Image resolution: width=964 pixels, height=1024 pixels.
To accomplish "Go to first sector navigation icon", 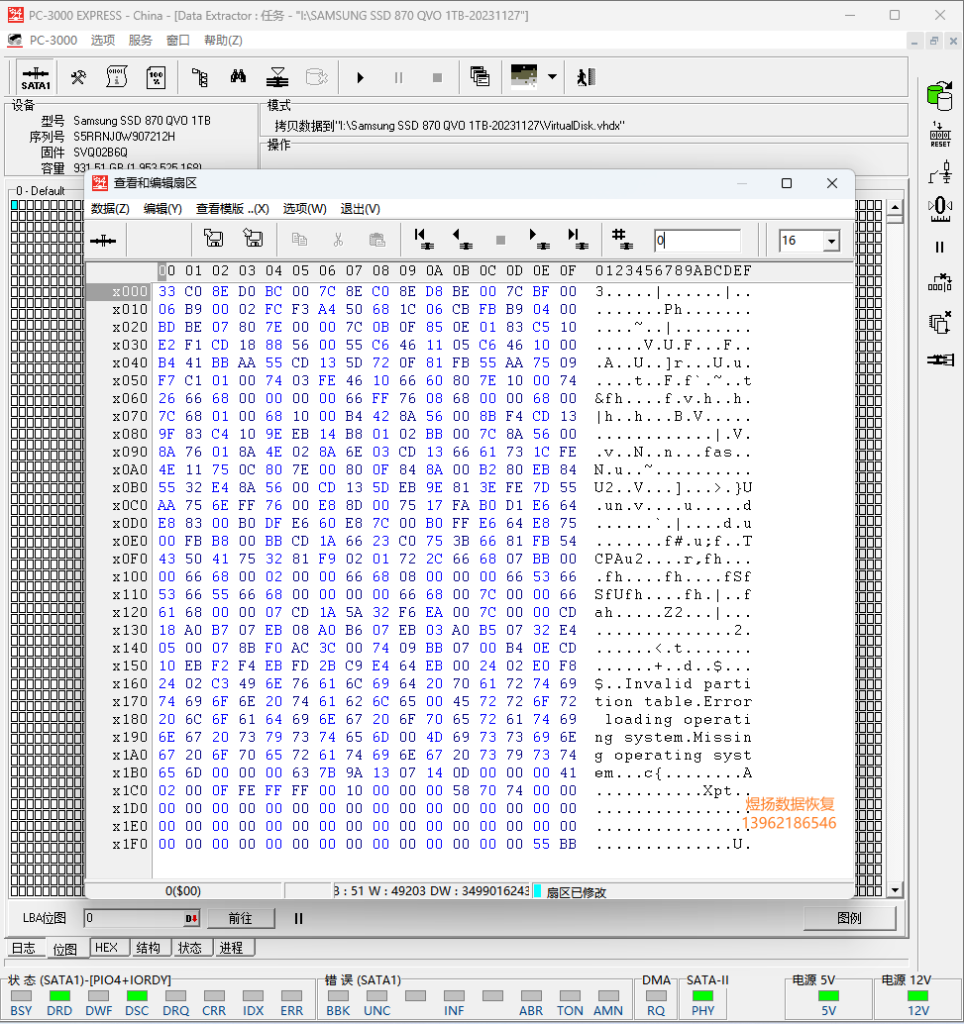I will [423, 239].
